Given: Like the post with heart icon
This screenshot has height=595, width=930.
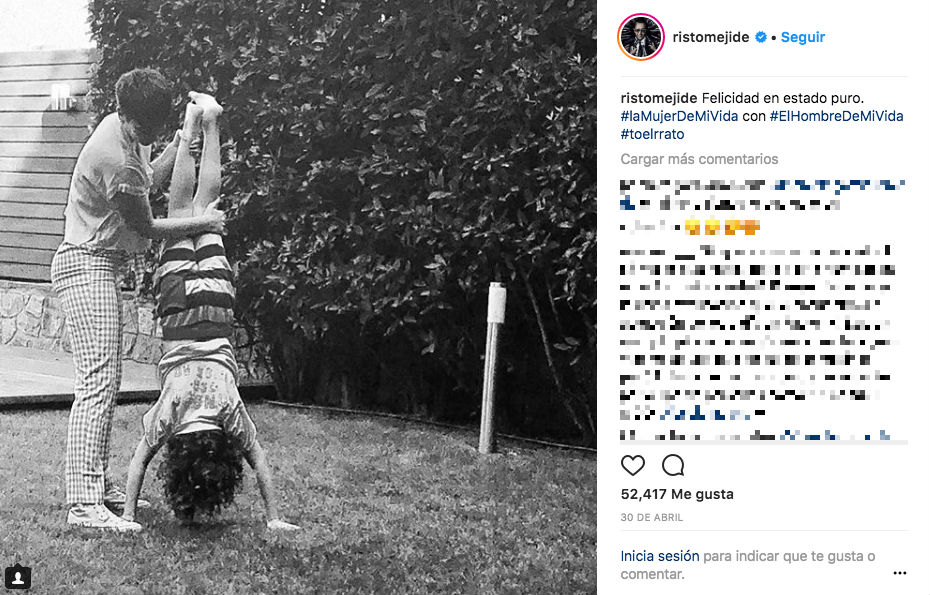Looking at the screenshot, I should [633, 466].
